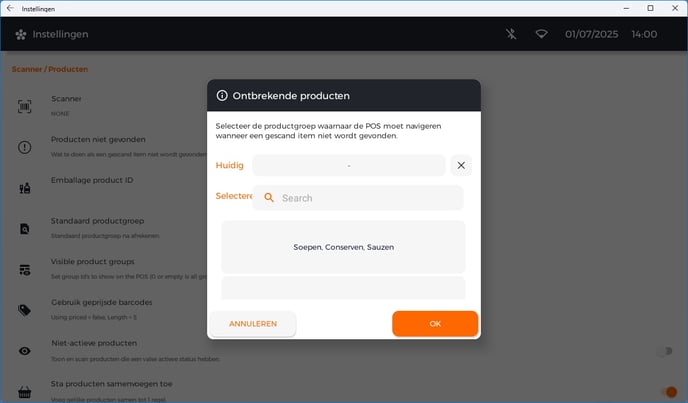Click the date 01/07/2025 in header
The height and width of the screenshot is (403, 688).
(591, 34)
